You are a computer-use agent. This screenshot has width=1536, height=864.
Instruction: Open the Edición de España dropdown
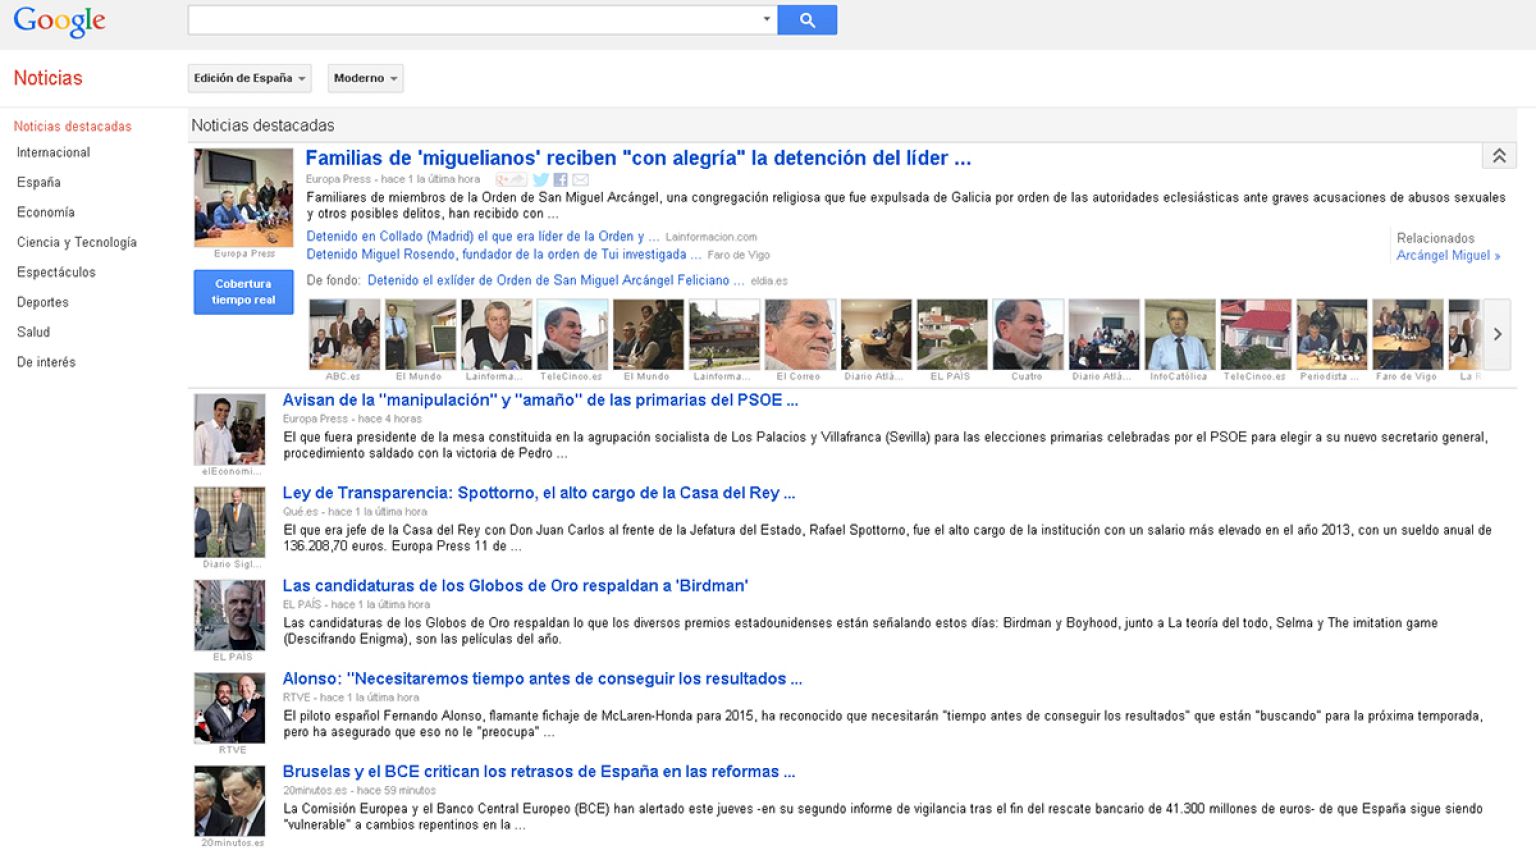249,78
